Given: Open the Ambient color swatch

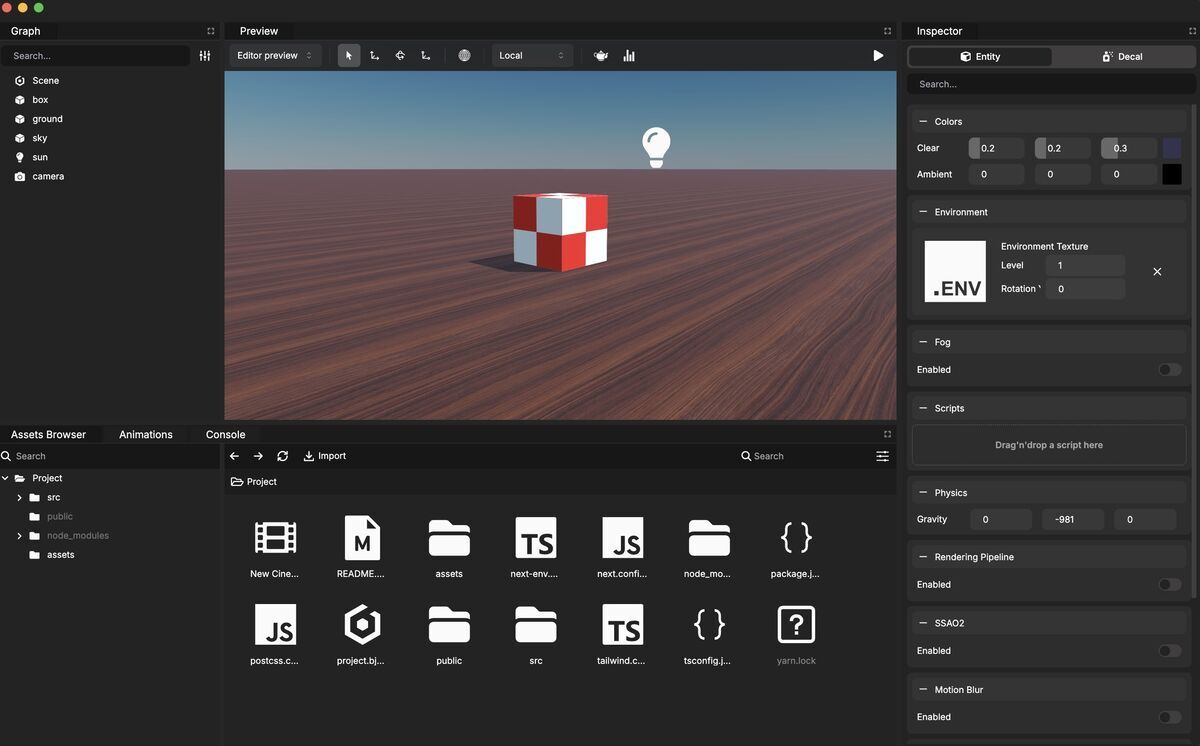Looking at the screenshot, I should (x=1172, y=174).
